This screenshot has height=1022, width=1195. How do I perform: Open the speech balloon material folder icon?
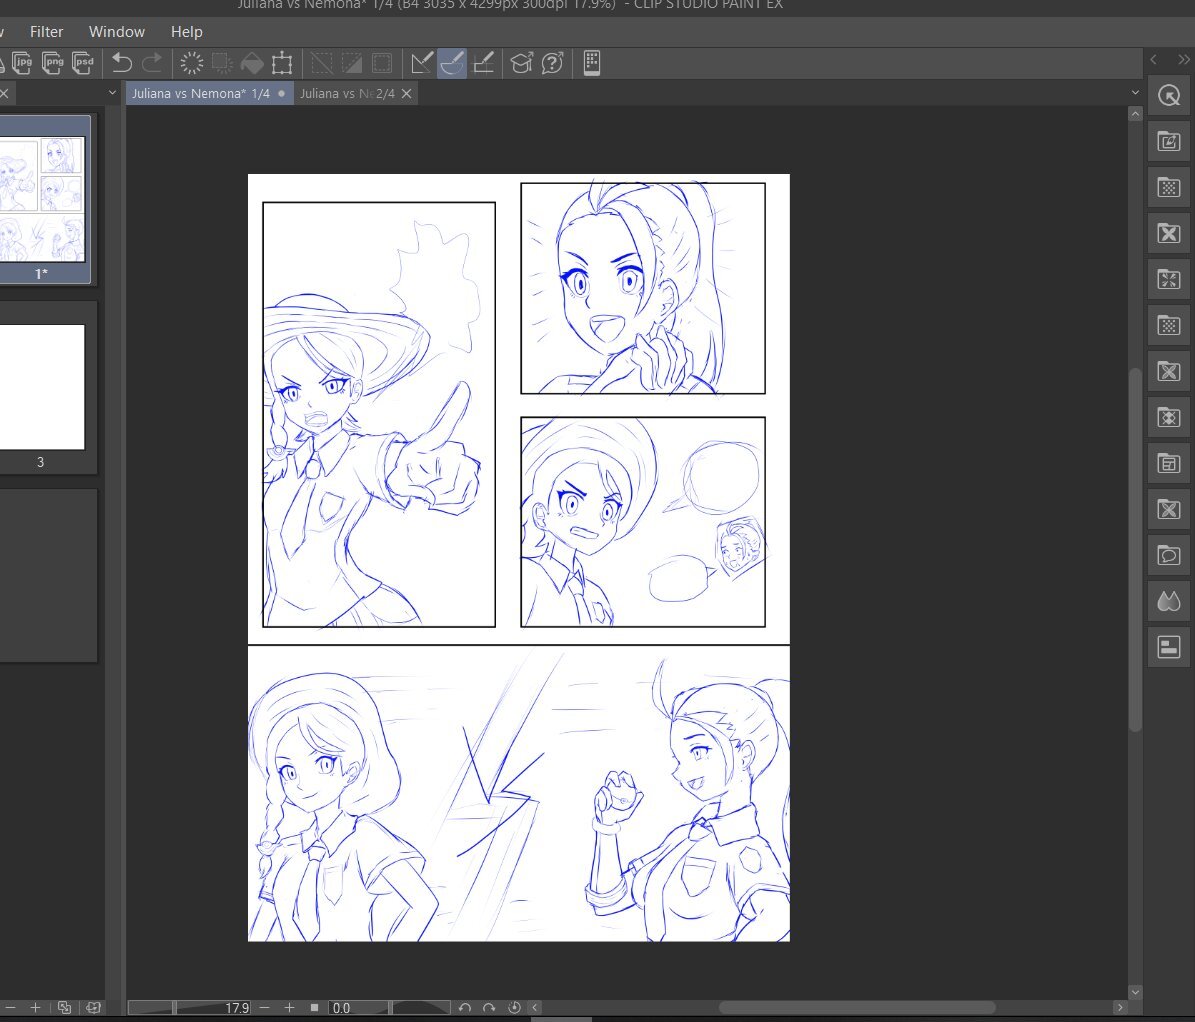tap(1169, 555)
